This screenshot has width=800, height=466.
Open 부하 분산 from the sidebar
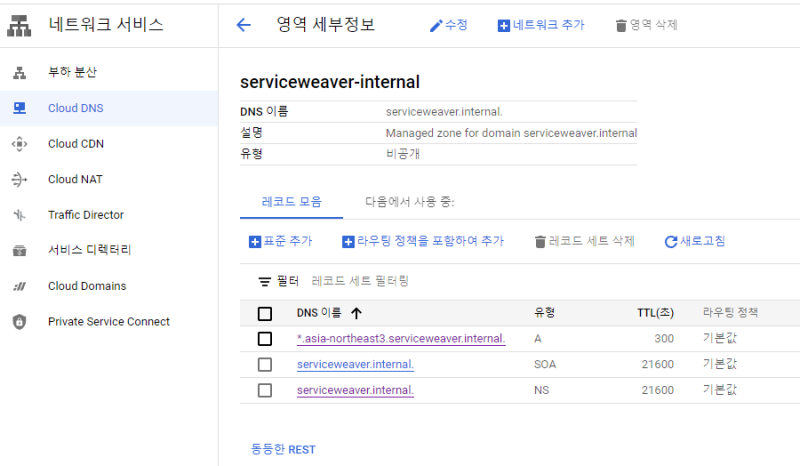coord(72,72)
